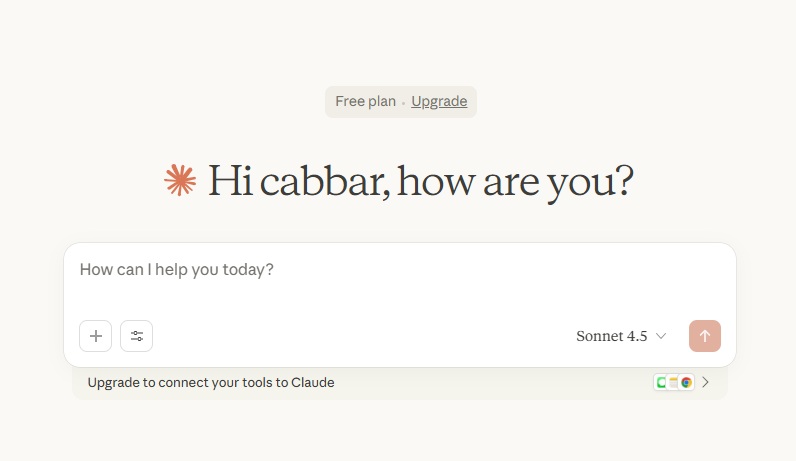Viewport: 796px width, 461px height.
Task: Click the empty space between tools button and model selector
Action: click(x=360, y=336)
